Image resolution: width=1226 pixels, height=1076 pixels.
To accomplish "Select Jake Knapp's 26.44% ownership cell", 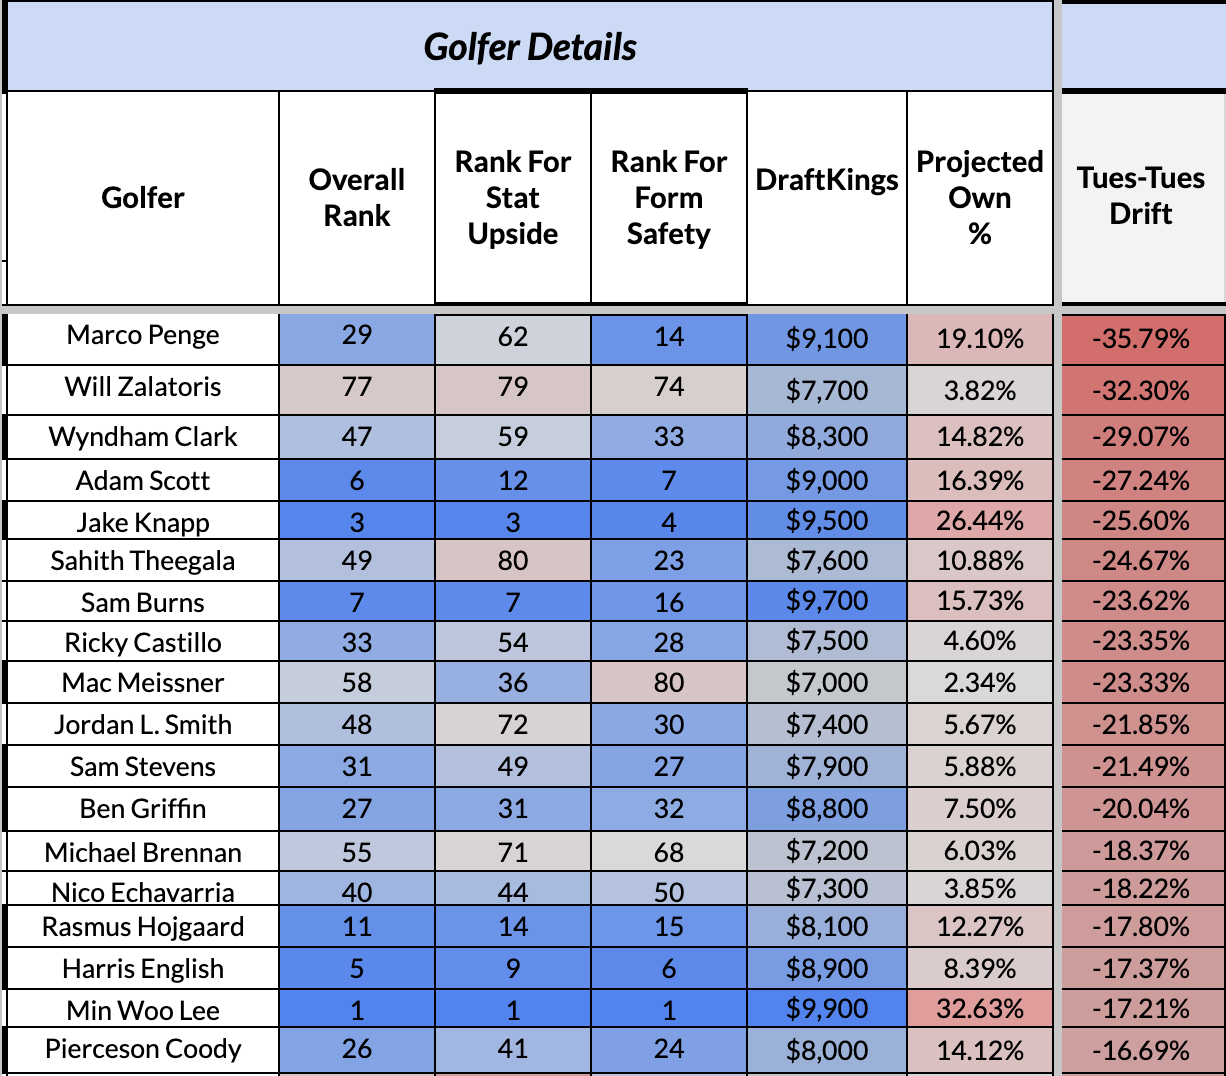I will 980,522.
